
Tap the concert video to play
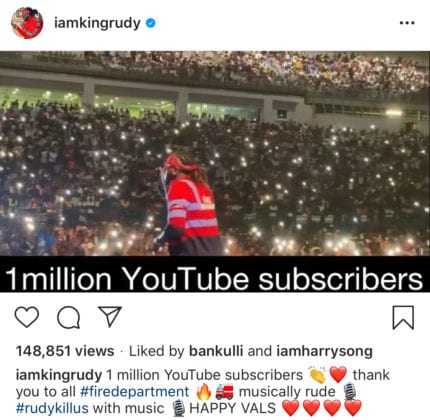click(215, 153)
